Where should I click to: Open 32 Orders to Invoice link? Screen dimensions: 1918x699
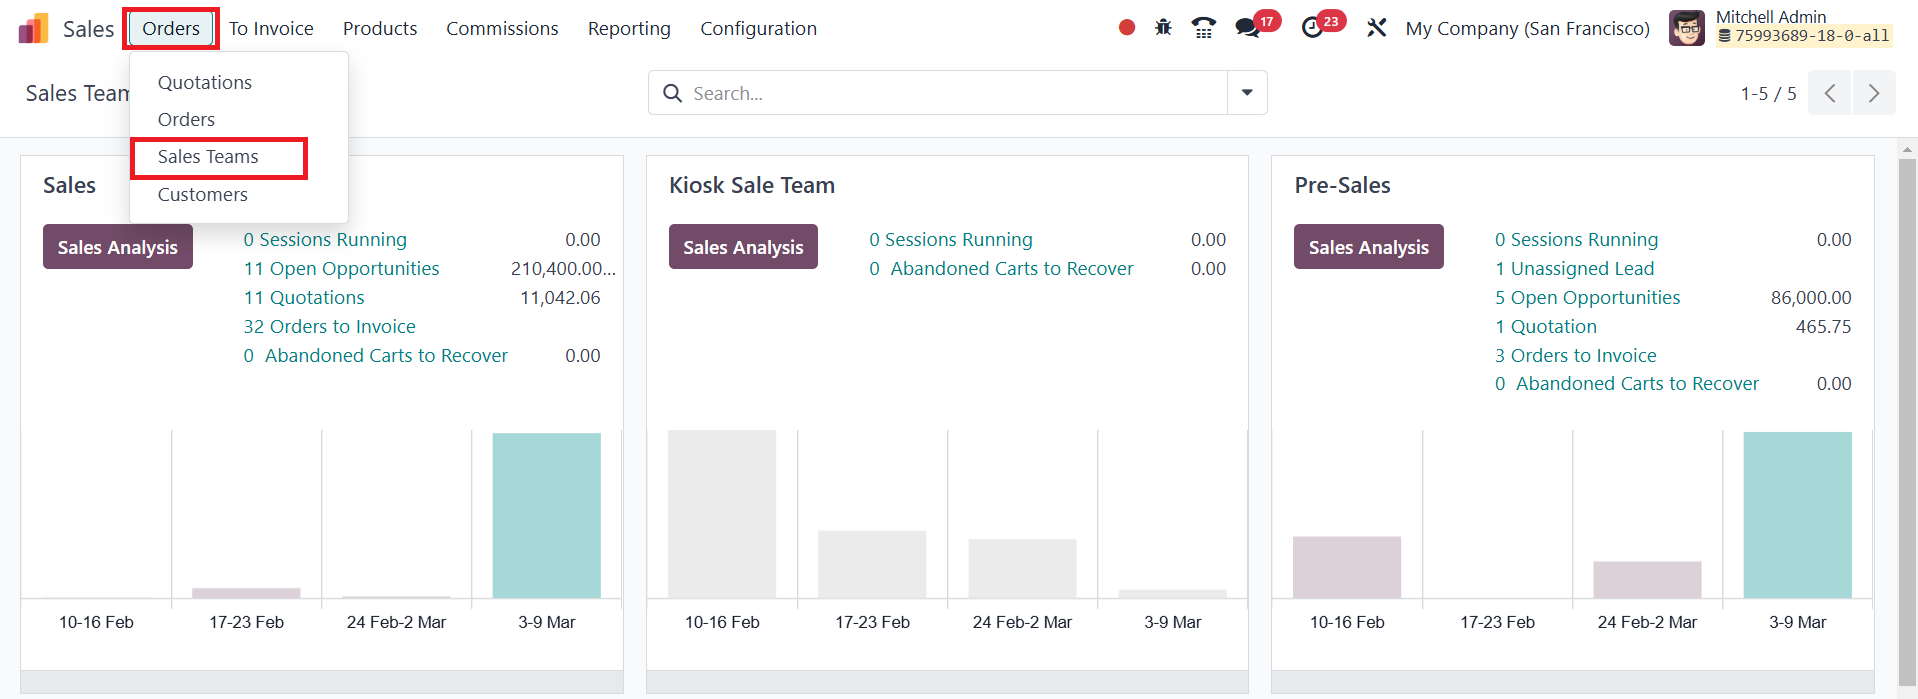[329, 327]
